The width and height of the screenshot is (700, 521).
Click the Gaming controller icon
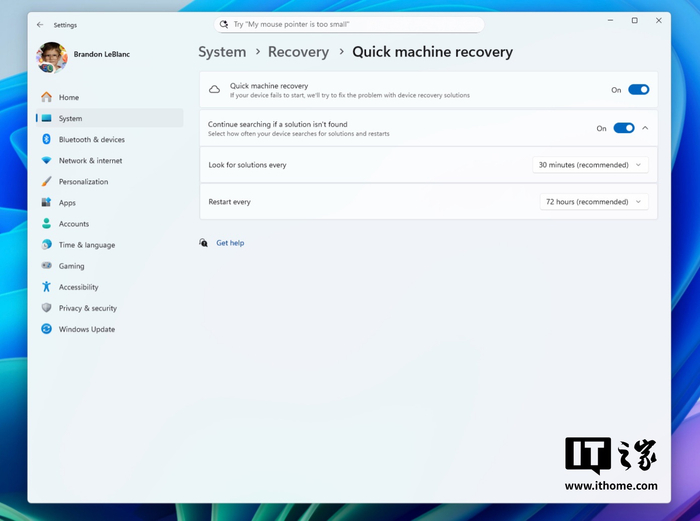coord(46,266)
